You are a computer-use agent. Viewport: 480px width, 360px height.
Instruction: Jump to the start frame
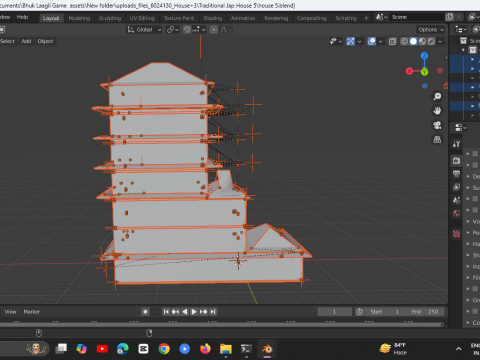166,312
